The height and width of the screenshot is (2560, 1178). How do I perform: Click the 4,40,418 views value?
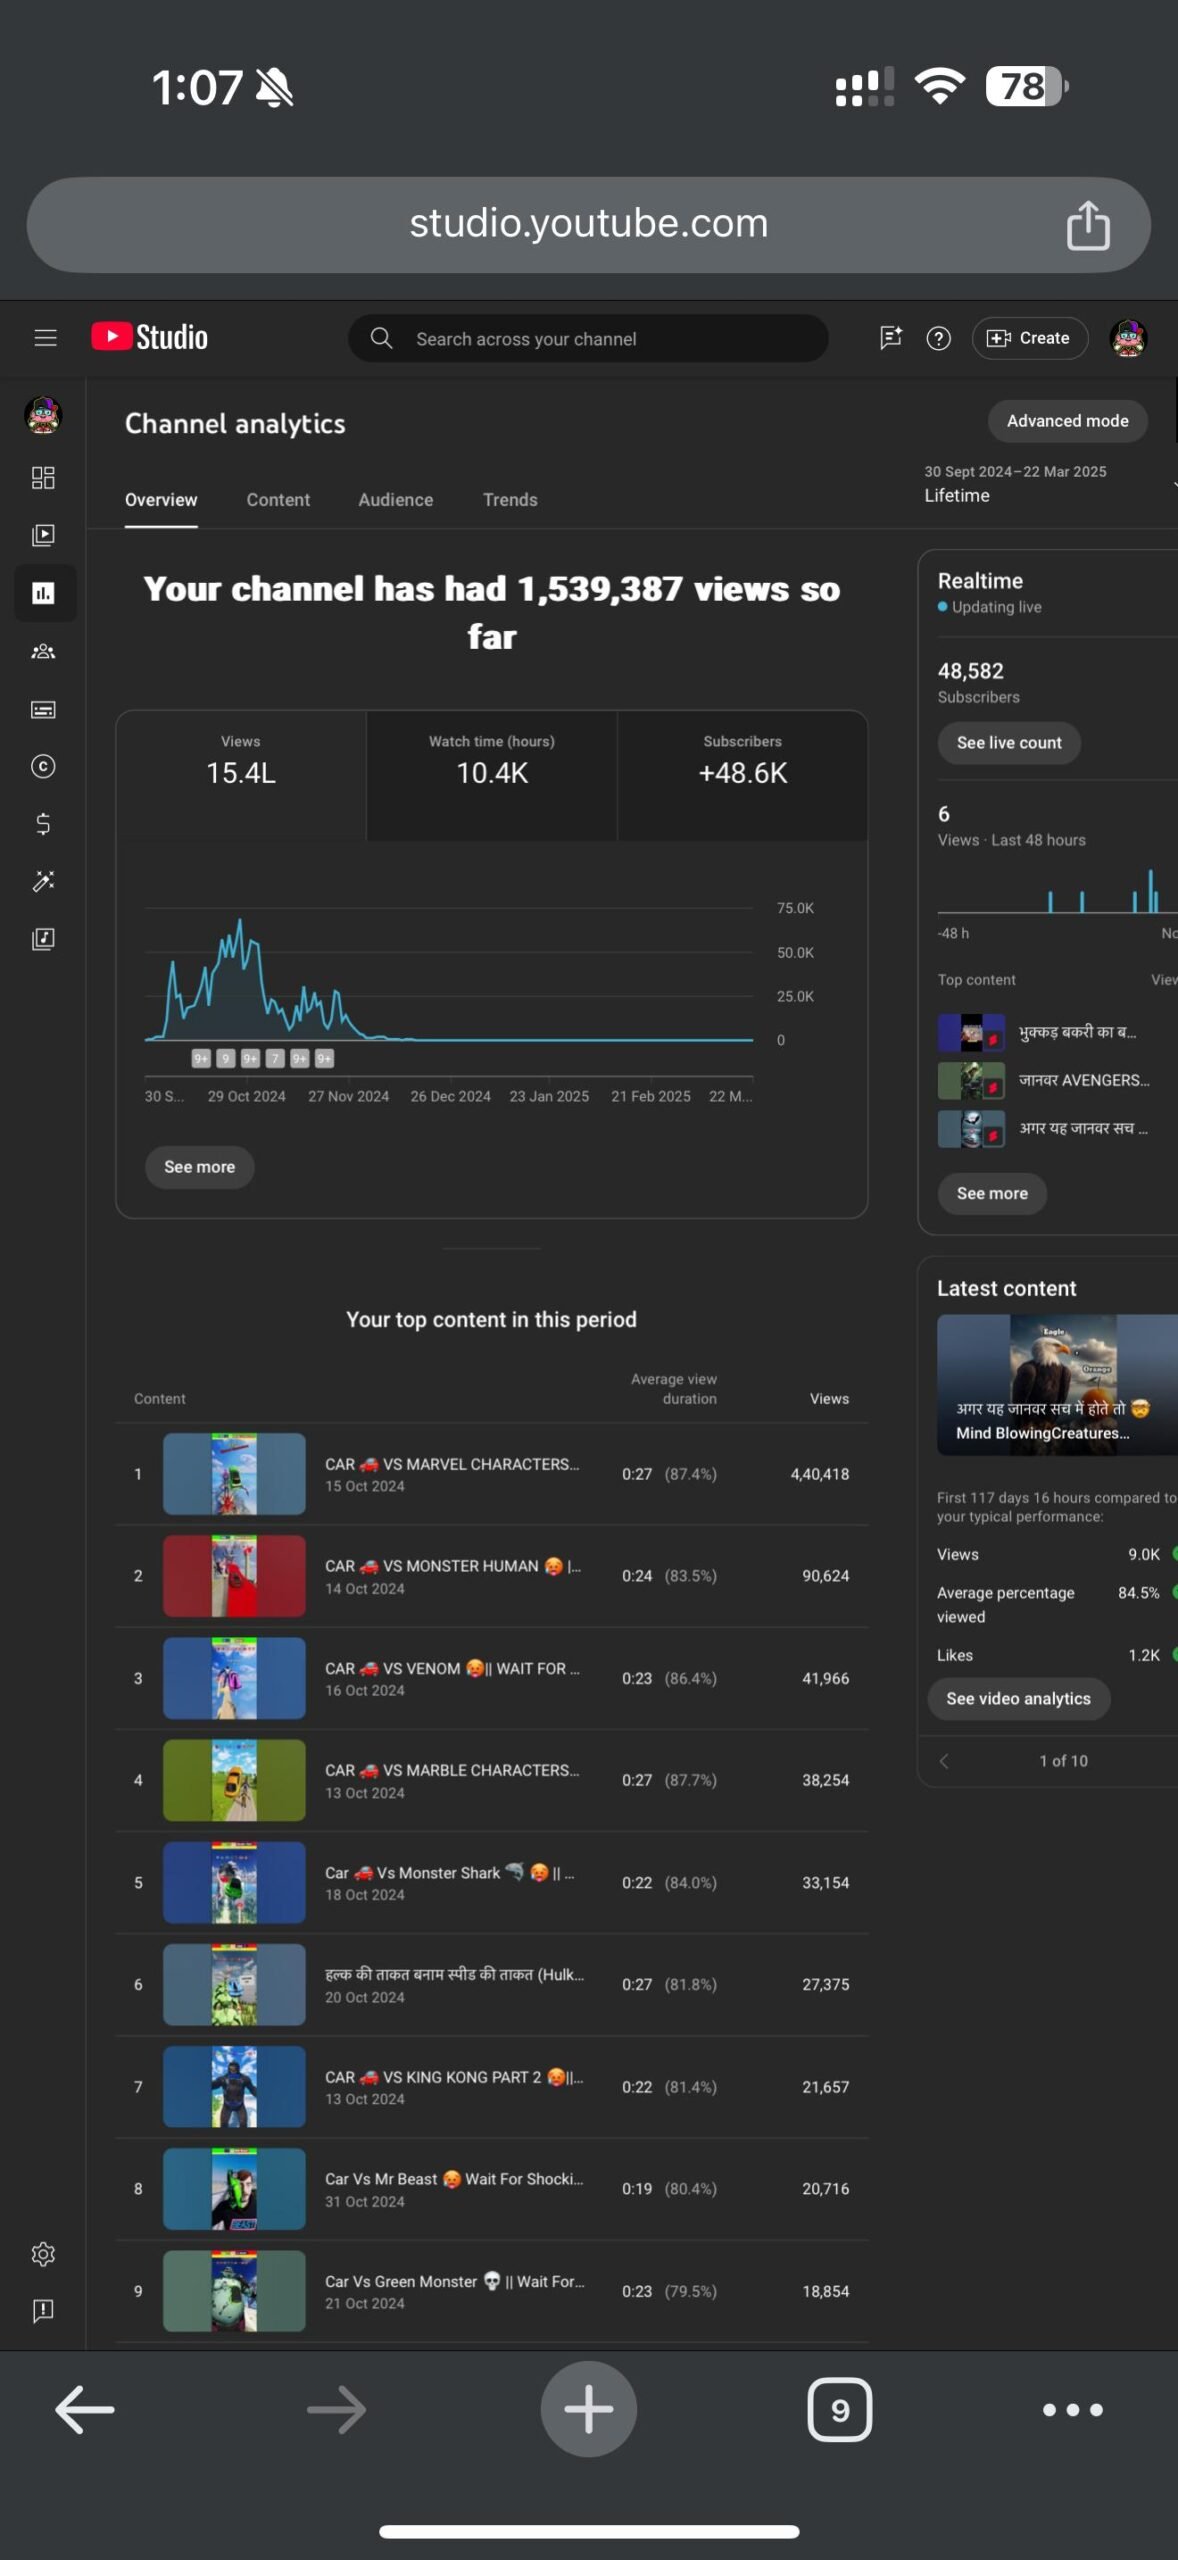tap(820, 1474)
